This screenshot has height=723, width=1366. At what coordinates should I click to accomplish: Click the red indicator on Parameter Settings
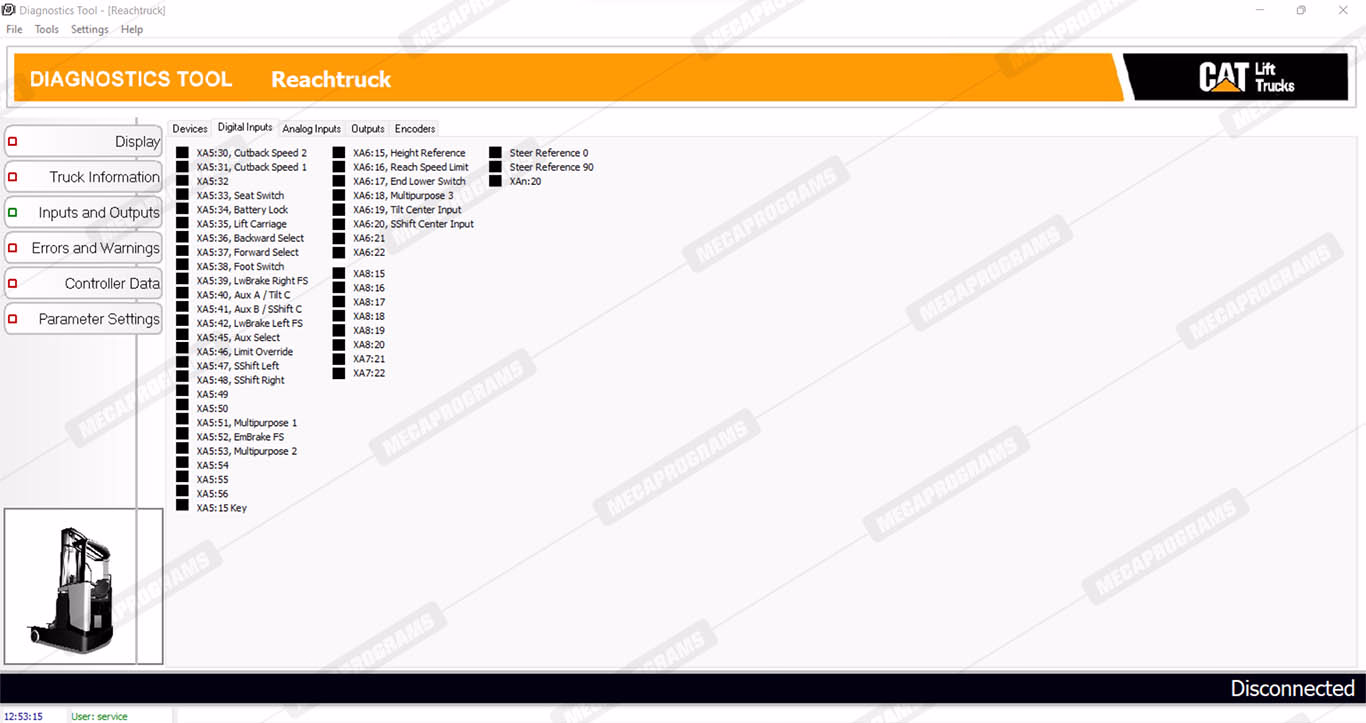(12, 319)
